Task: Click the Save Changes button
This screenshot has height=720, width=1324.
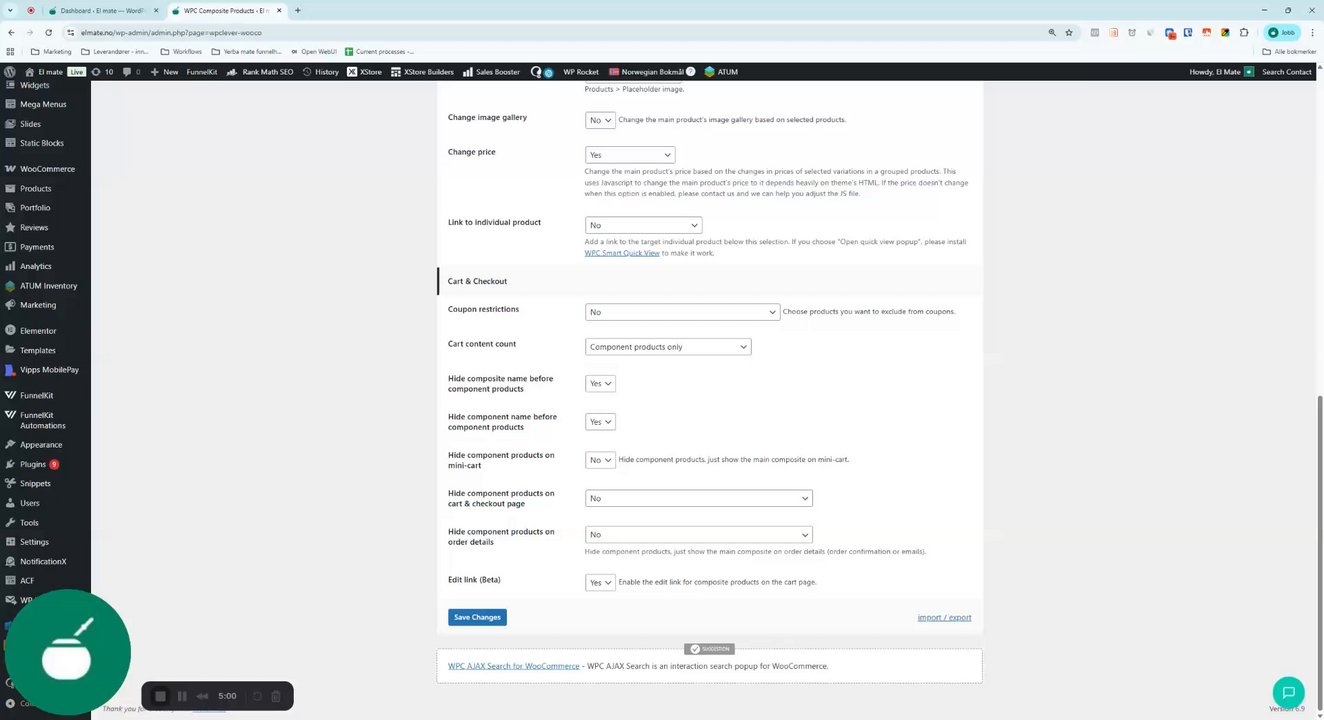Action: tap(477, 617)
